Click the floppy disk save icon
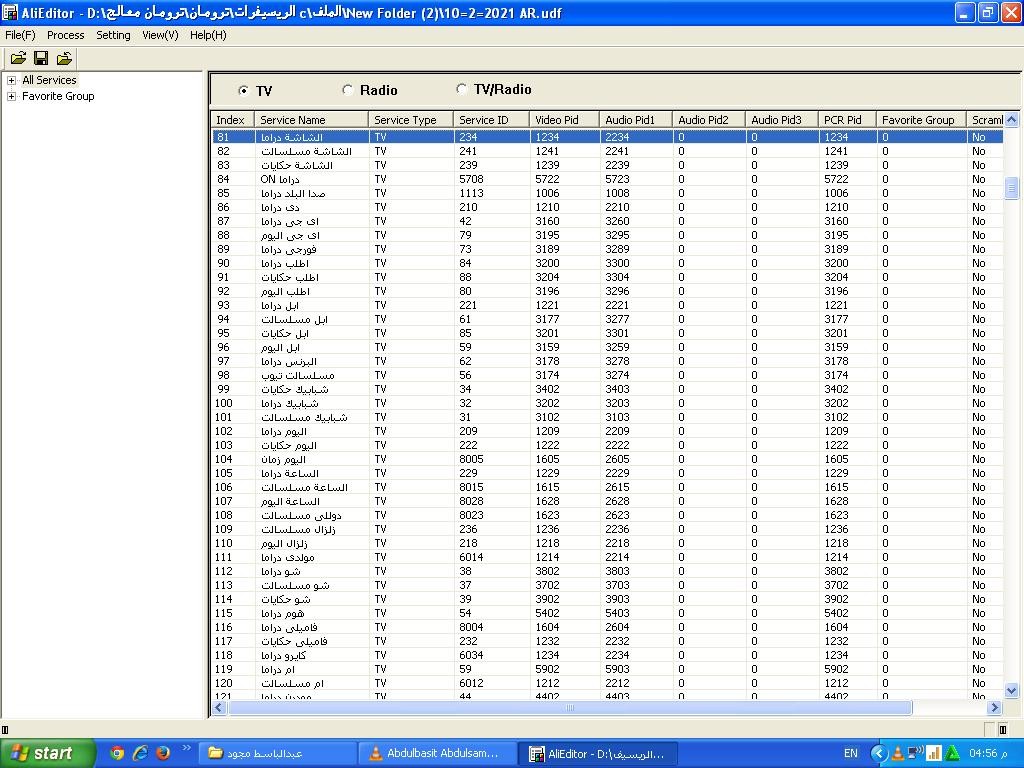Image resolution: width=1024 pixels, height=768 pixels. pos(41,59)
